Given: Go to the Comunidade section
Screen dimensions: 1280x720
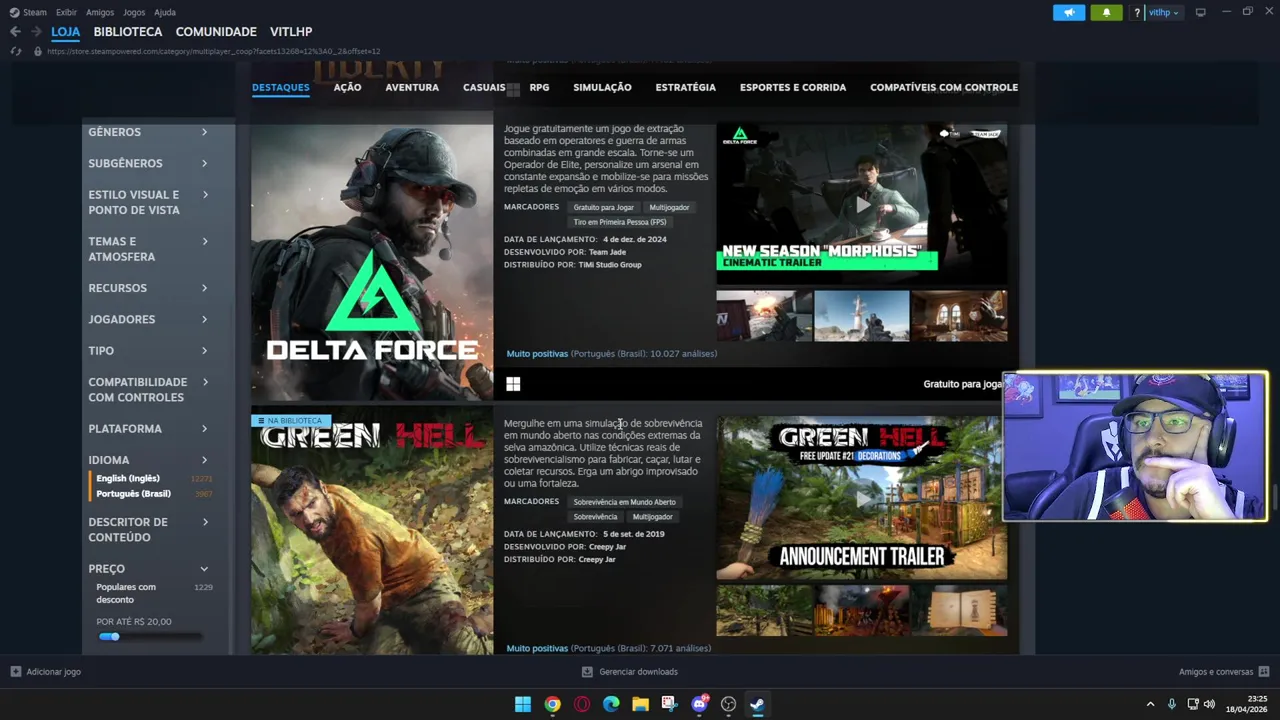Looking at the screenshot, I should (x=216, y=32).
